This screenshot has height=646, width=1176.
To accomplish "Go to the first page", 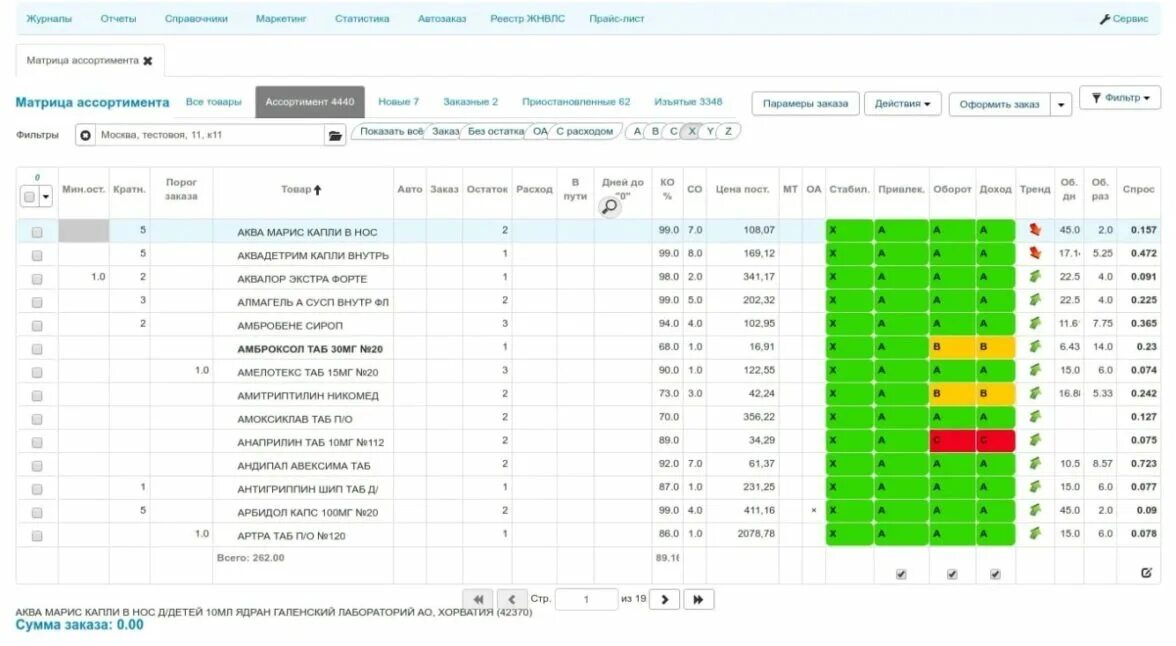I will [478, 599].
